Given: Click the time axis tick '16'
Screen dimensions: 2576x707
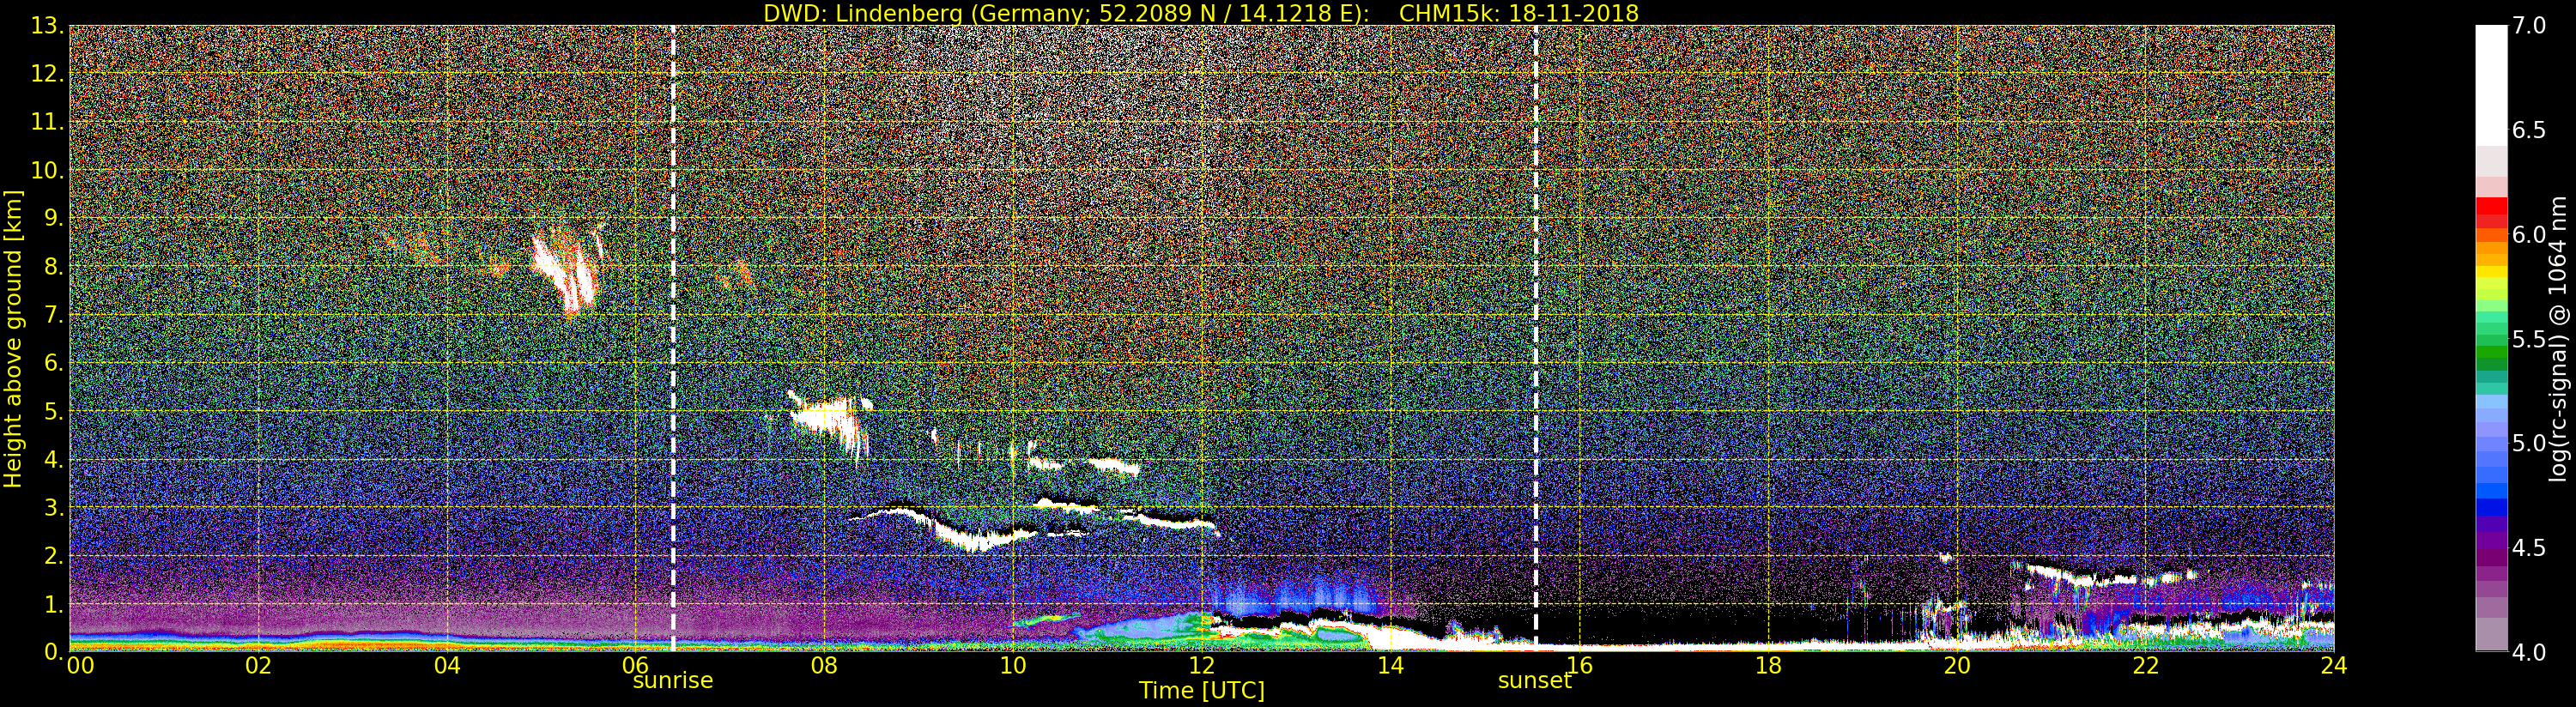Looking at the screenshot, I should coord(1579,665).
